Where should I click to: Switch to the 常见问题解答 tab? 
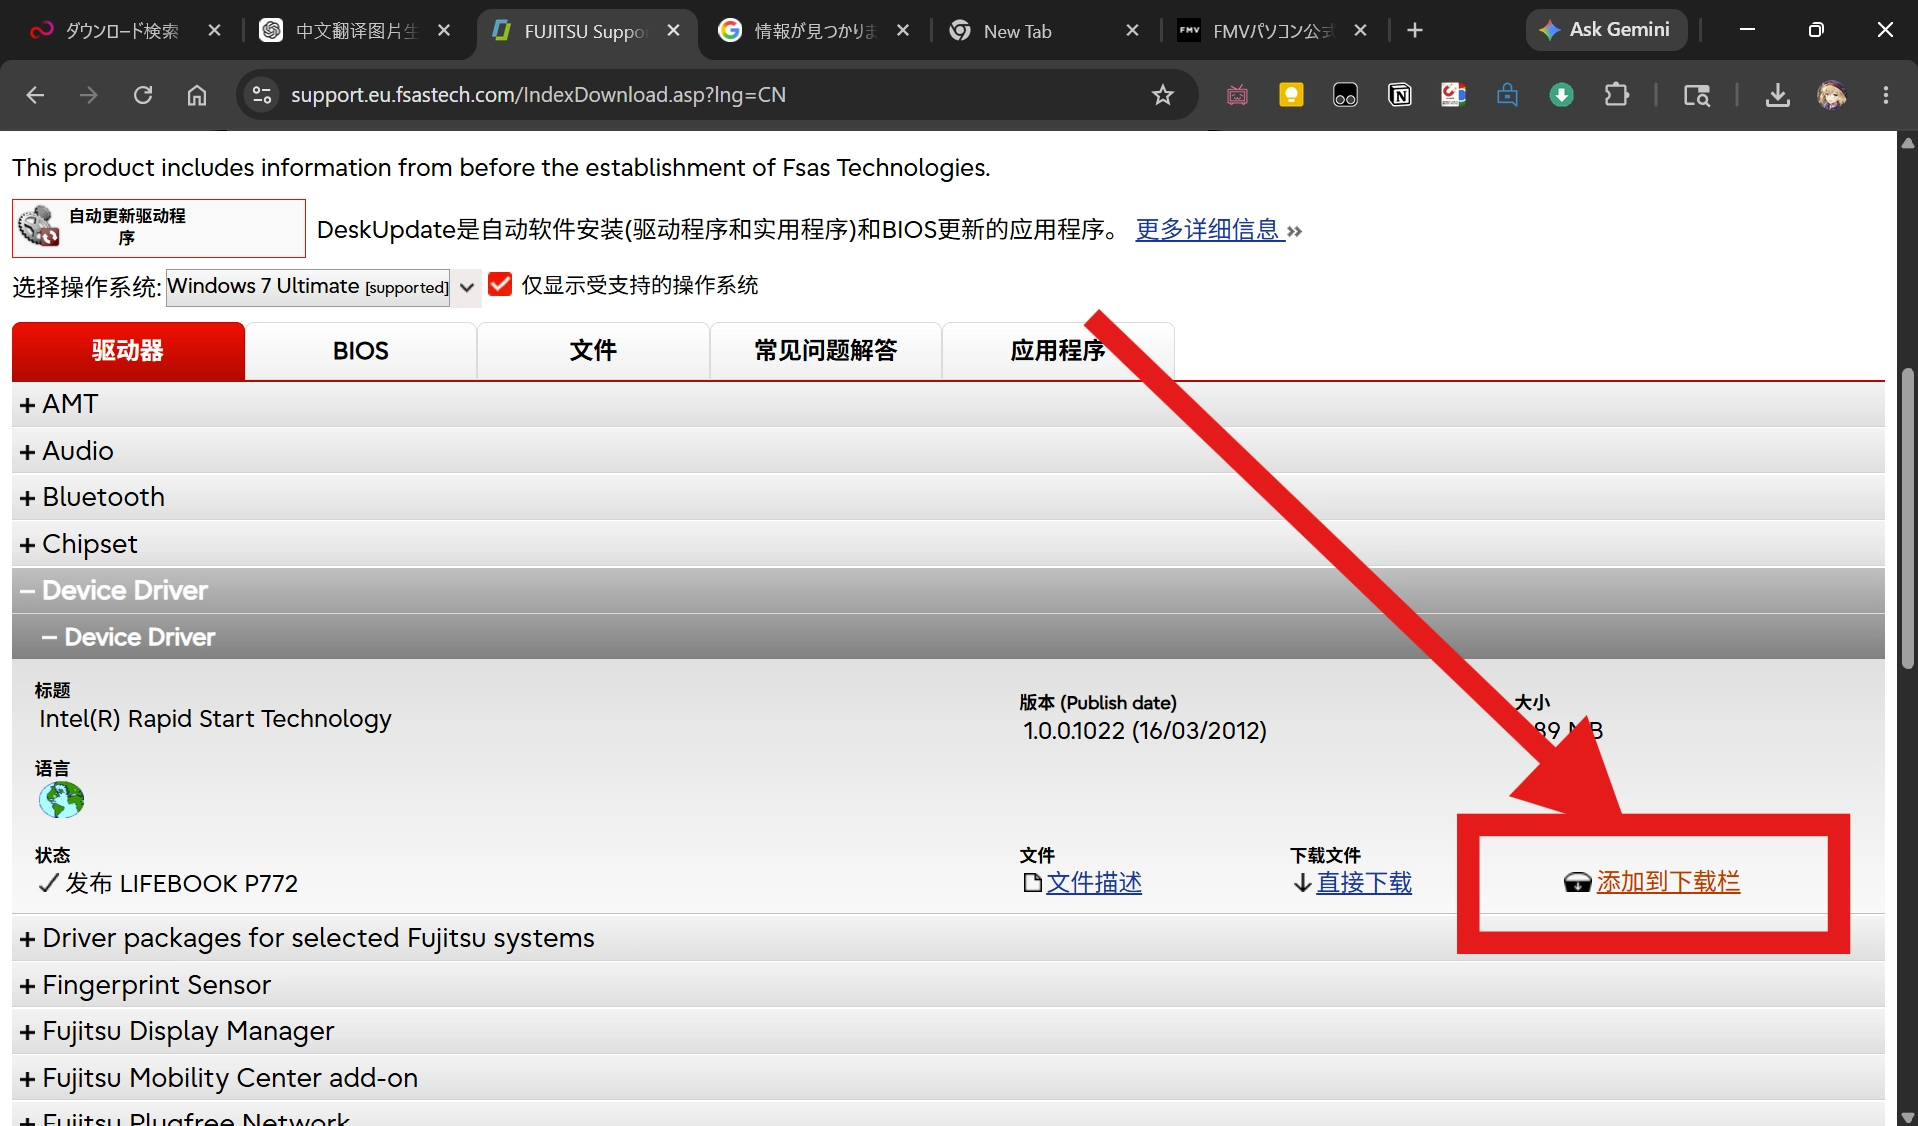(826, 351)
